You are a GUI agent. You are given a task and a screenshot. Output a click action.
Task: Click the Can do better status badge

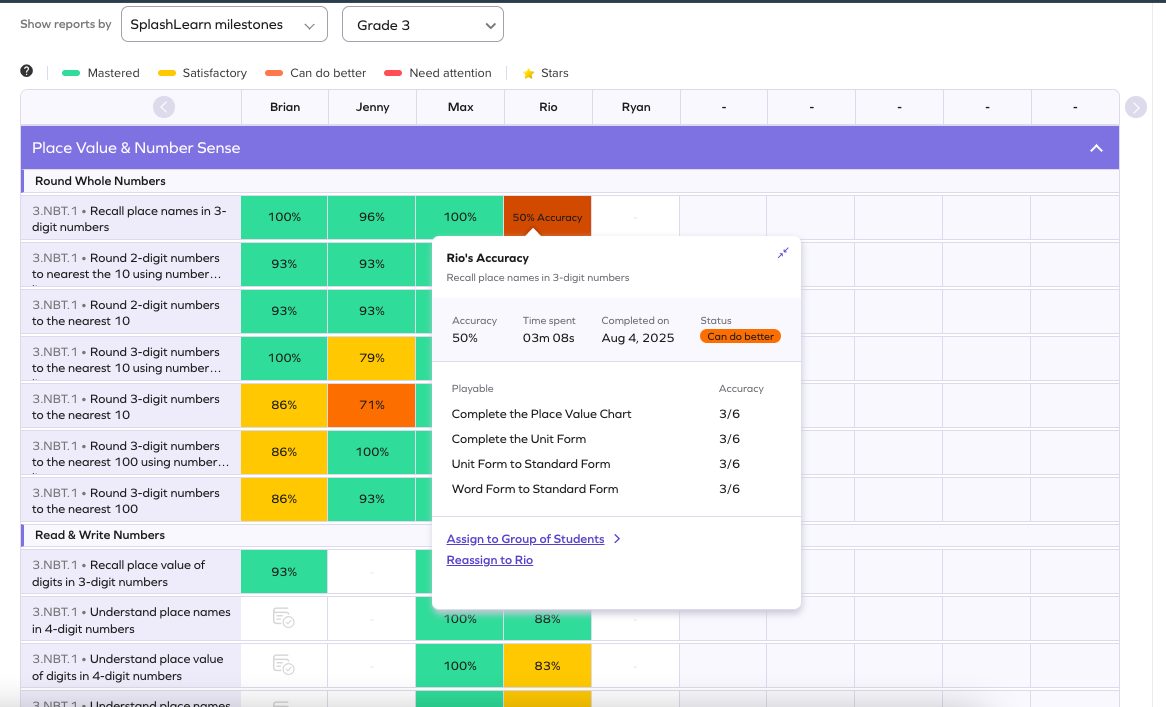point(740,336)
